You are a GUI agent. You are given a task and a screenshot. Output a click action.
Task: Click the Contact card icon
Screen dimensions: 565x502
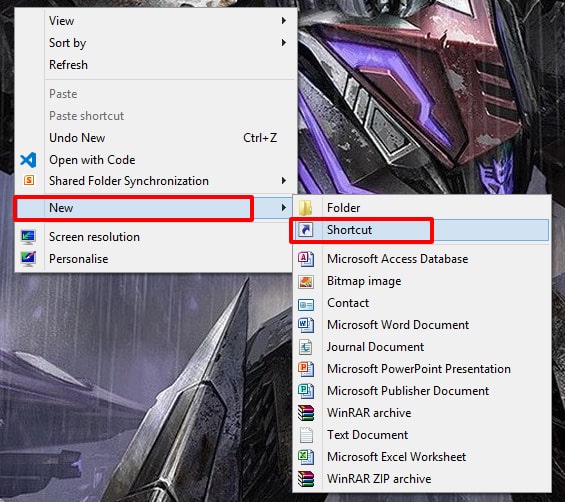306,305
